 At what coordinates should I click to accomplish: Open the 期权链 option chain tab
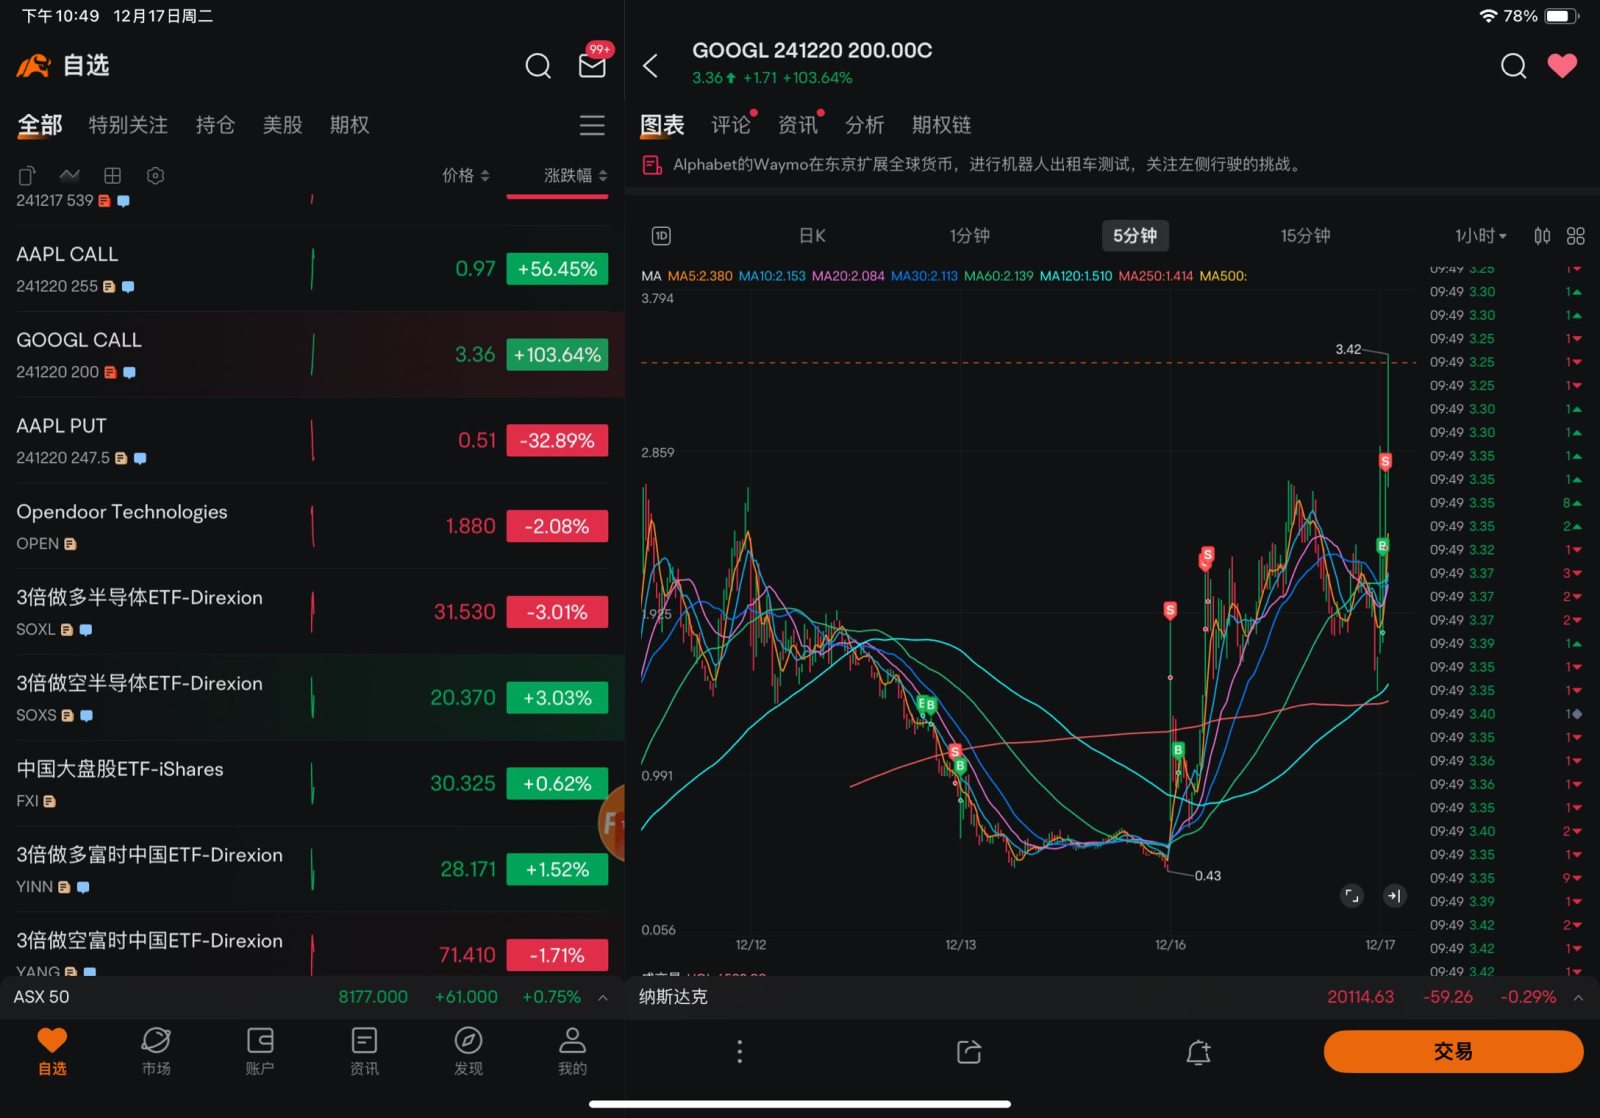941,125
